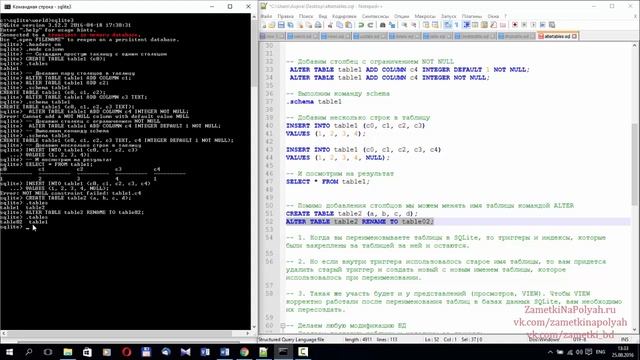Open the Windows Store taskbar icon

(87, 352)
